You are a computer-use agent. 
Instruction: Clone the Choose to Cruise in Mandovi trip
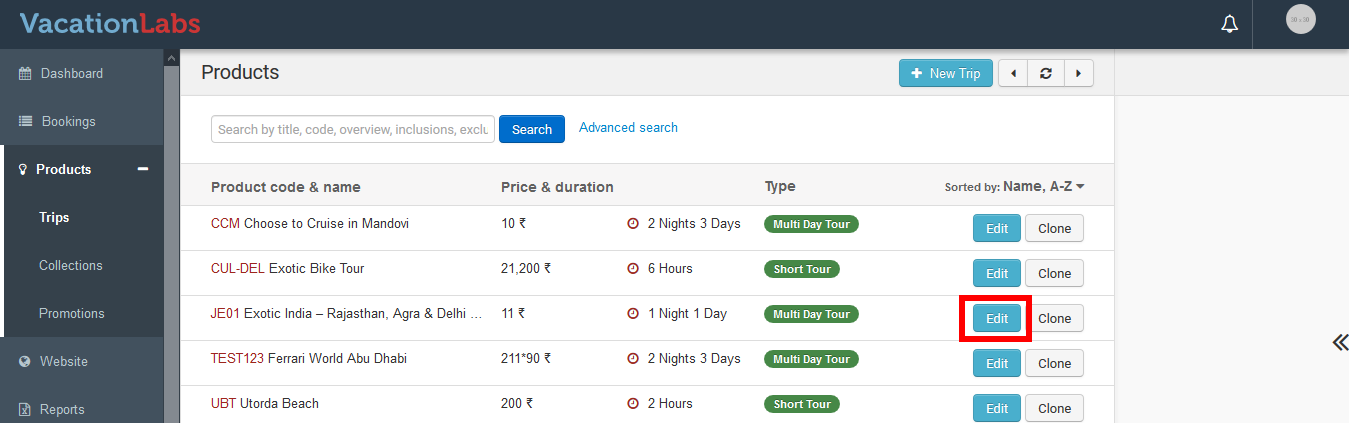point(1054,228)
